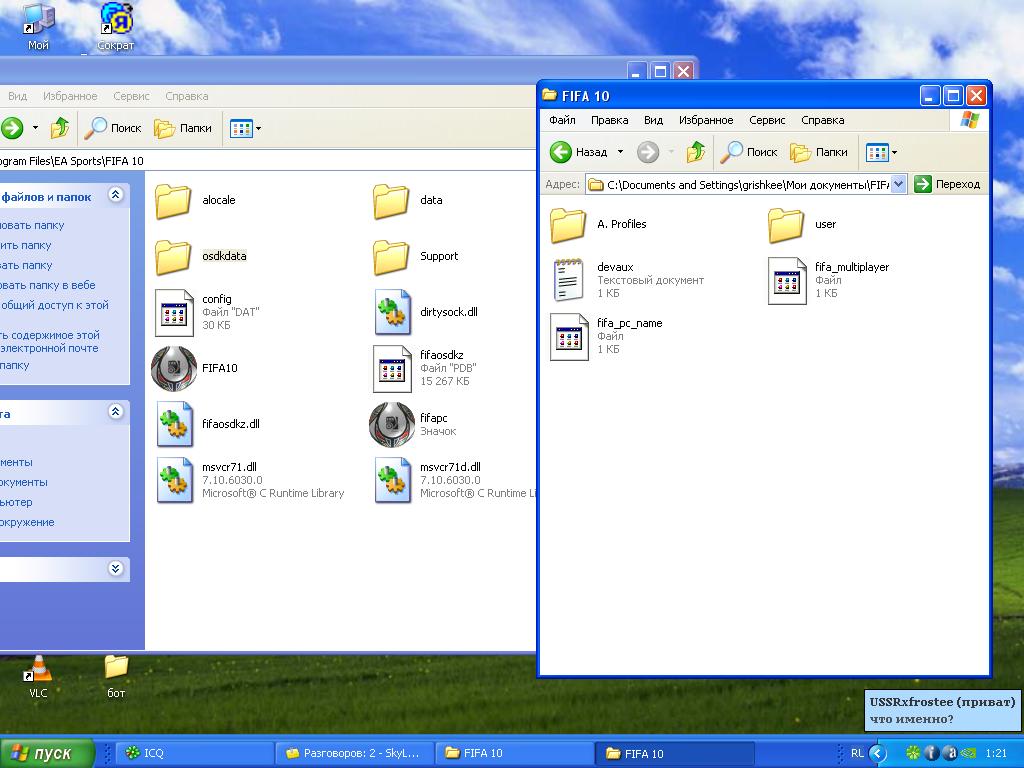Open Справка menu in back window
This screenshot has width=1024, height=768.
(187, 96)
